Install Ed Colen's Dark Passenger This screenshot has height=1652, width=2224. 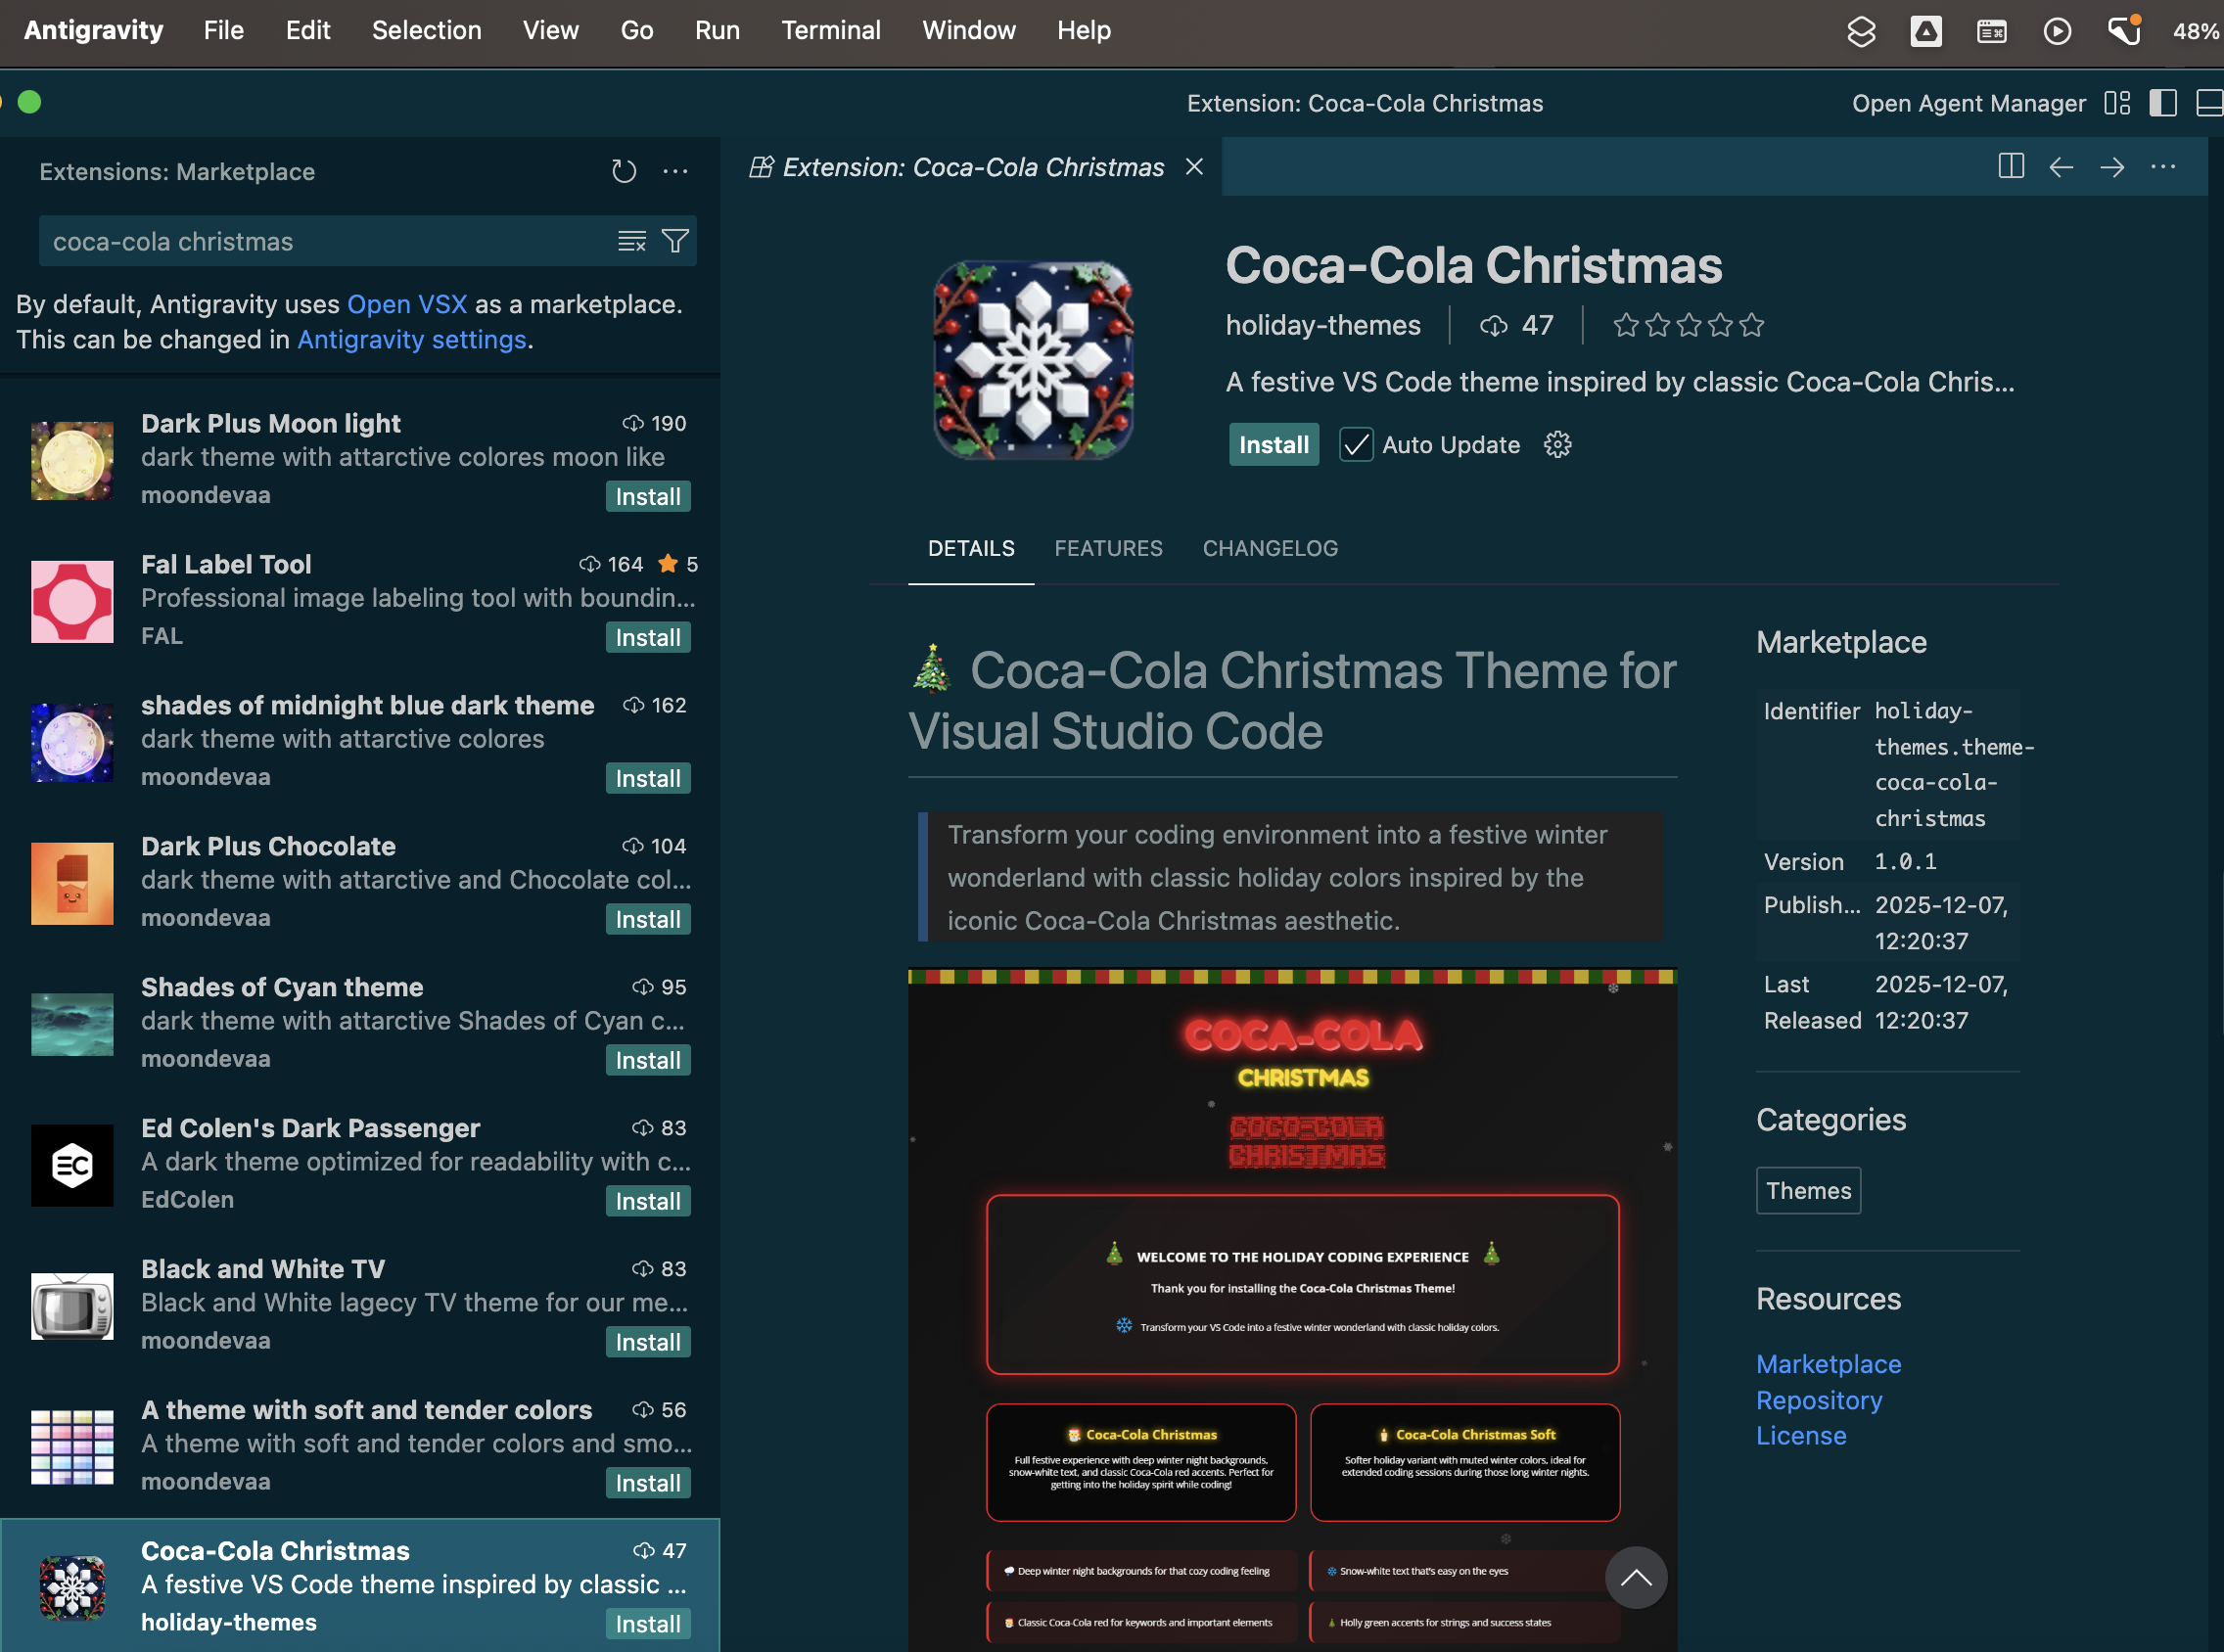648,1202
